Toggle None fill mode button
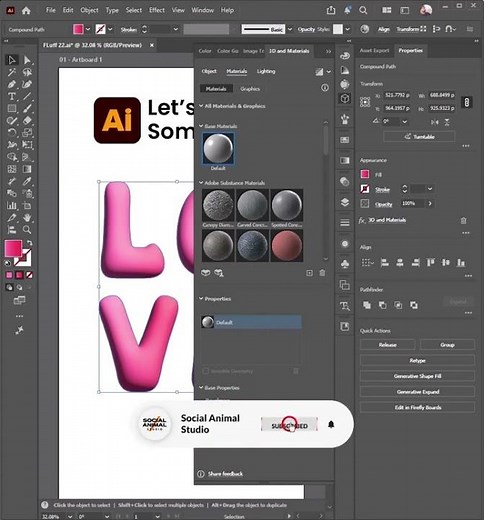 pos(29,275)
